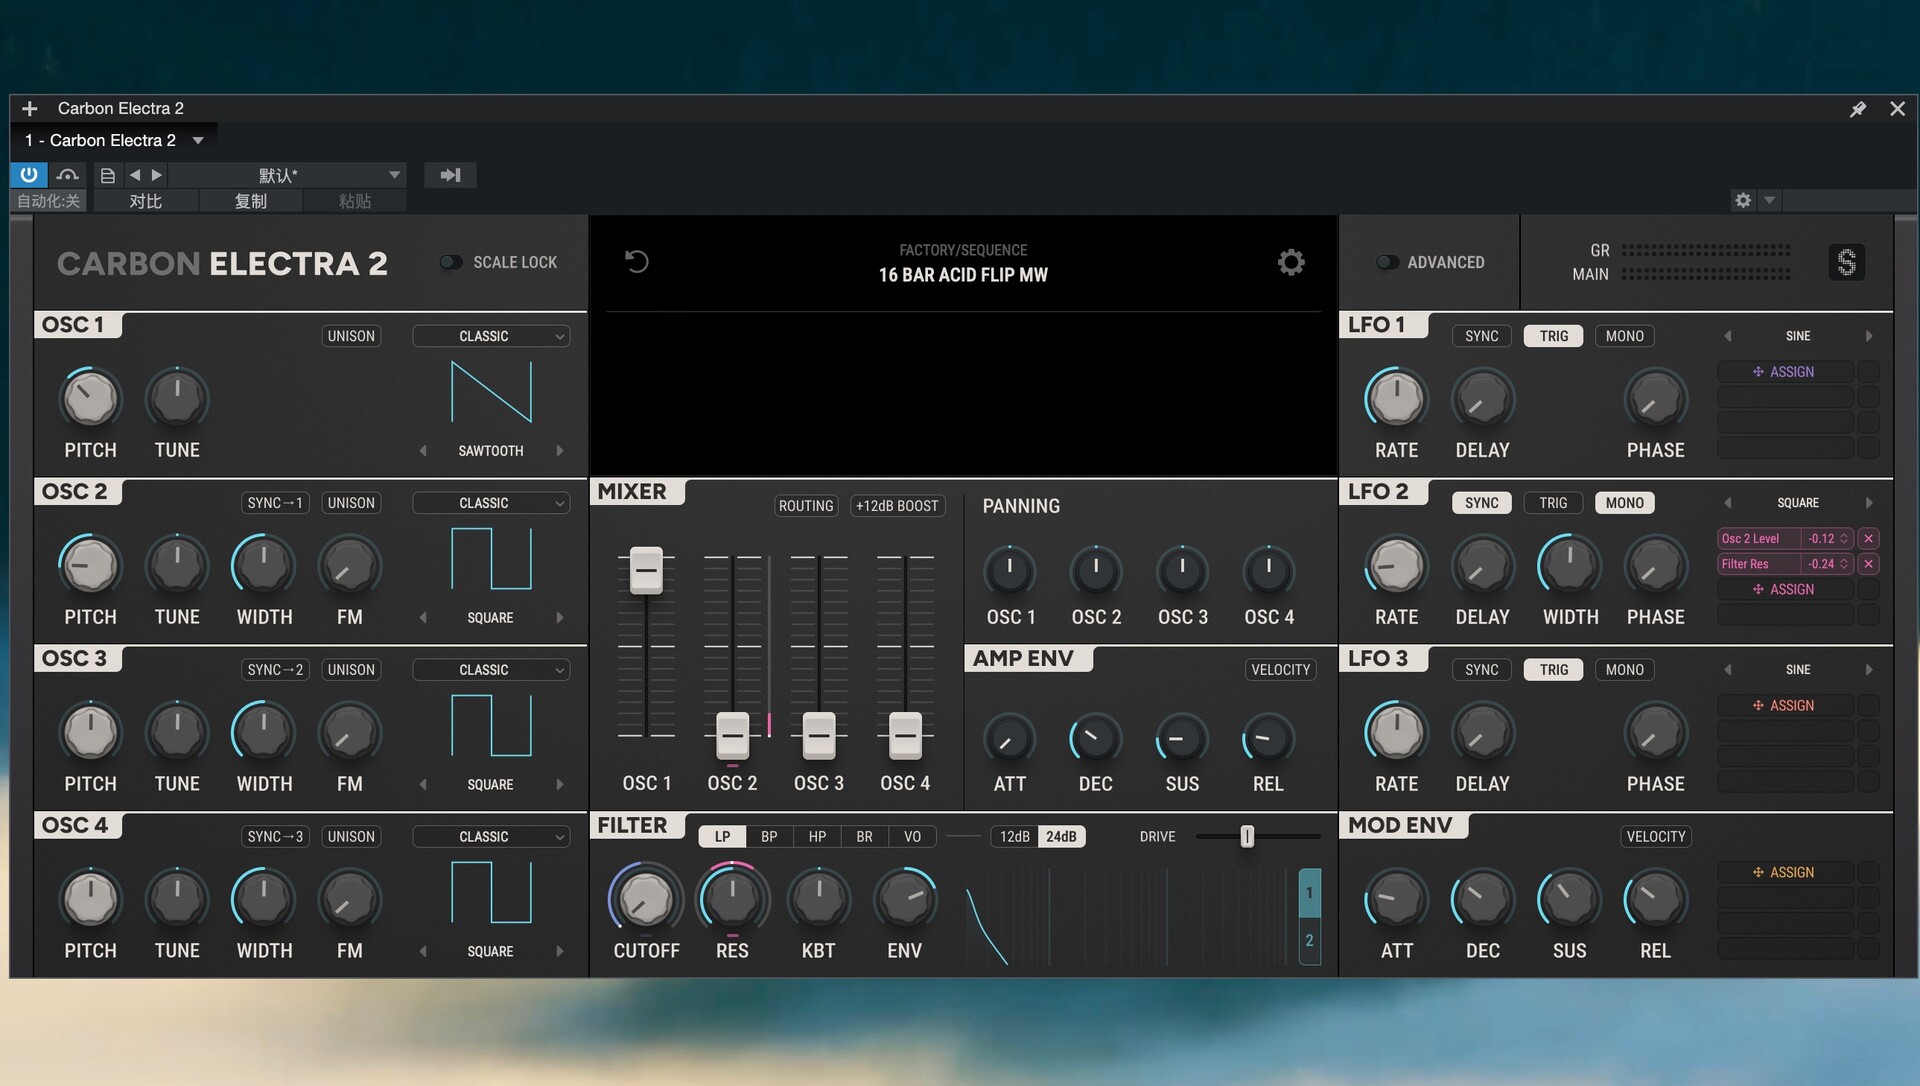Open plugin window gear settings in host bar
1920x1086 pixels.
pos(1743,200)
